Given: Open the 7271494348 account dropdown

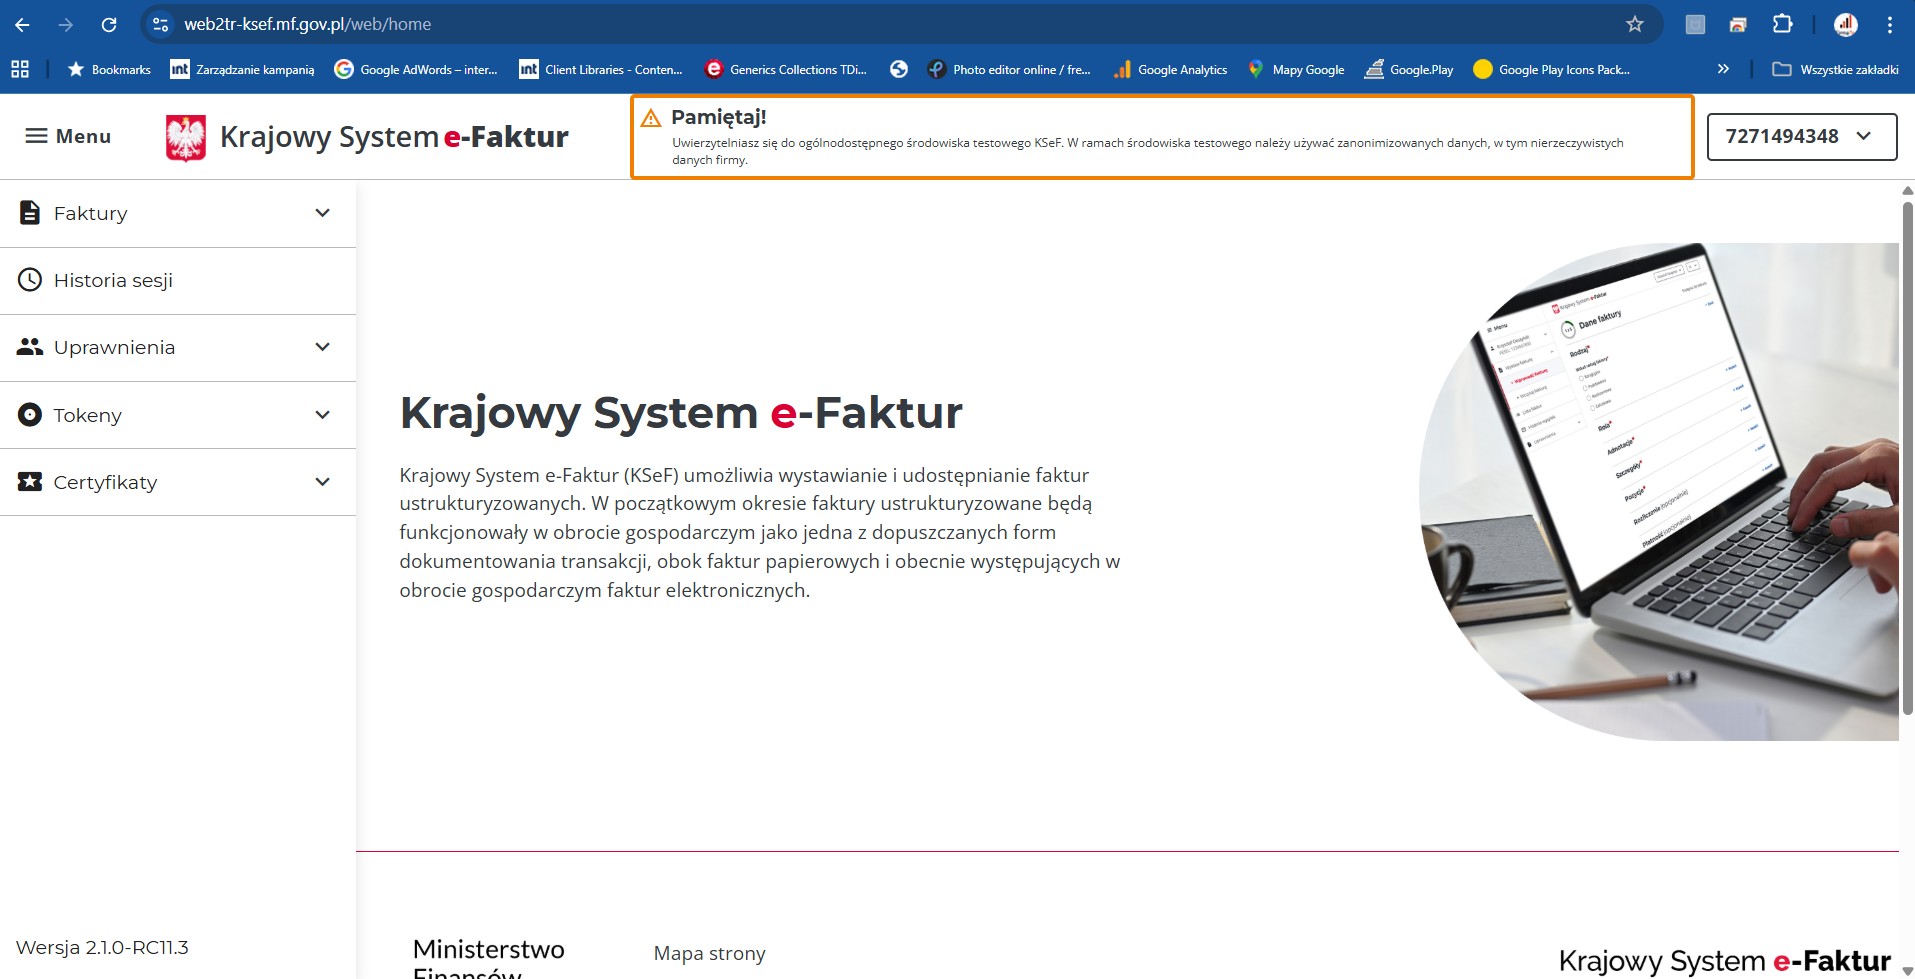Looking at the screenshot, I should (1800, 137).
